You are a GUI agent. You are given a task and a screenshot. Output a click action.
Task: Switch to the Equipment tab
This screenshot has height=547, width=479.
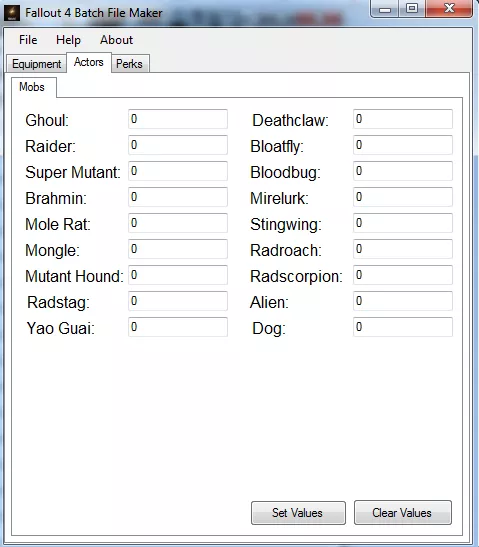coord(36,64)
